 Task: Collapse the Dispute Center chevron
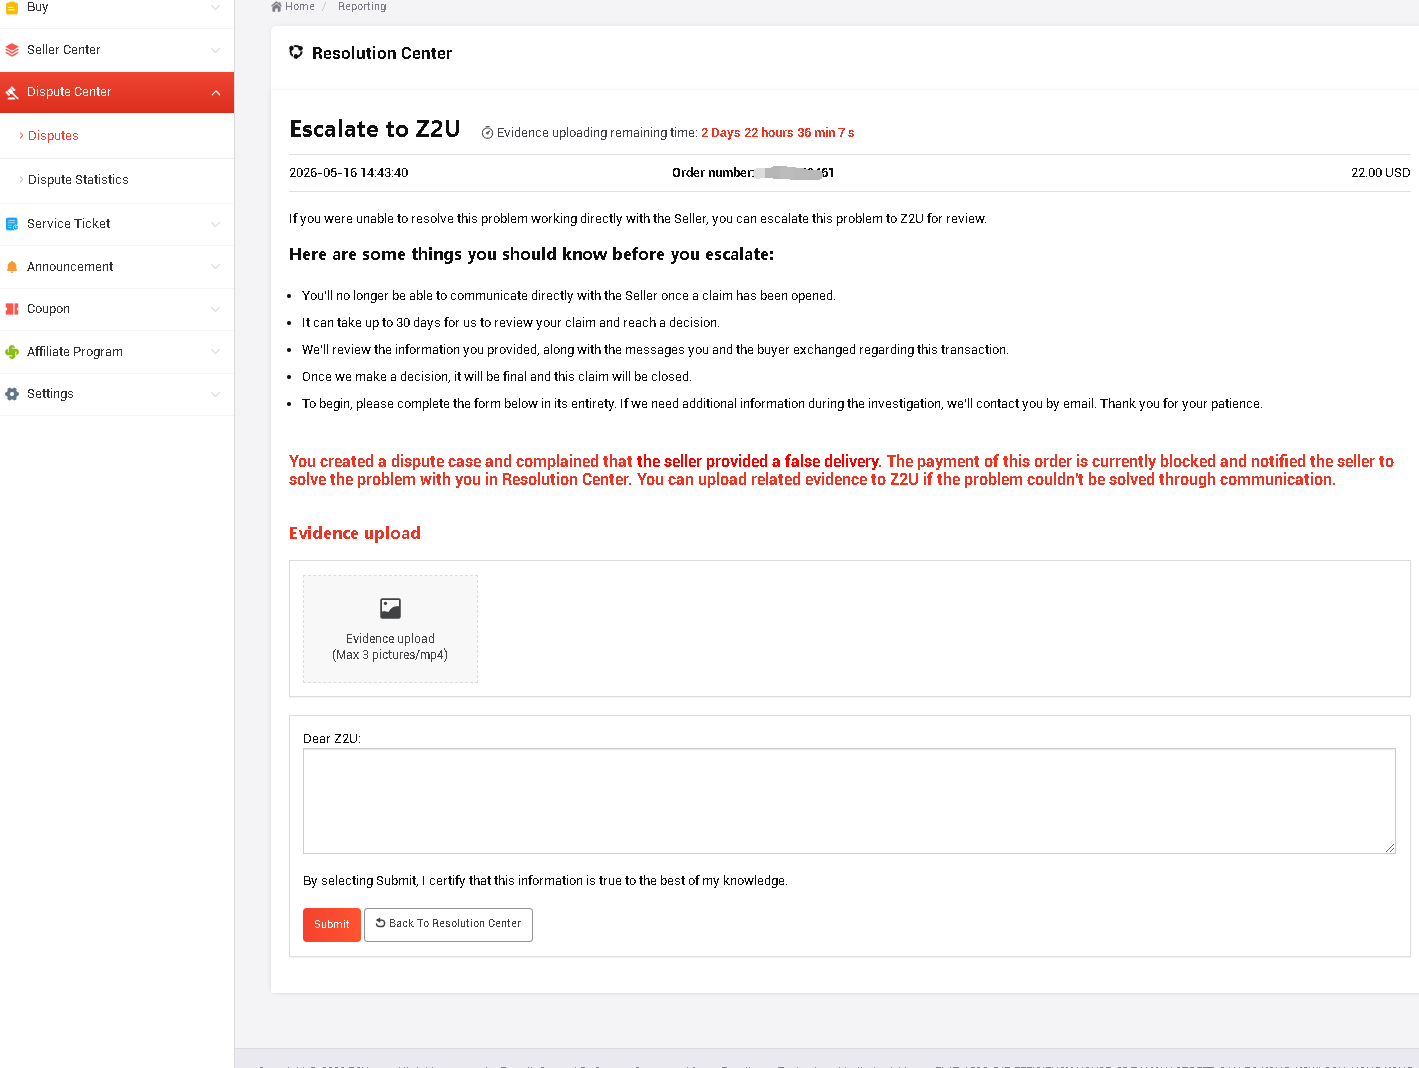[216, 93]
